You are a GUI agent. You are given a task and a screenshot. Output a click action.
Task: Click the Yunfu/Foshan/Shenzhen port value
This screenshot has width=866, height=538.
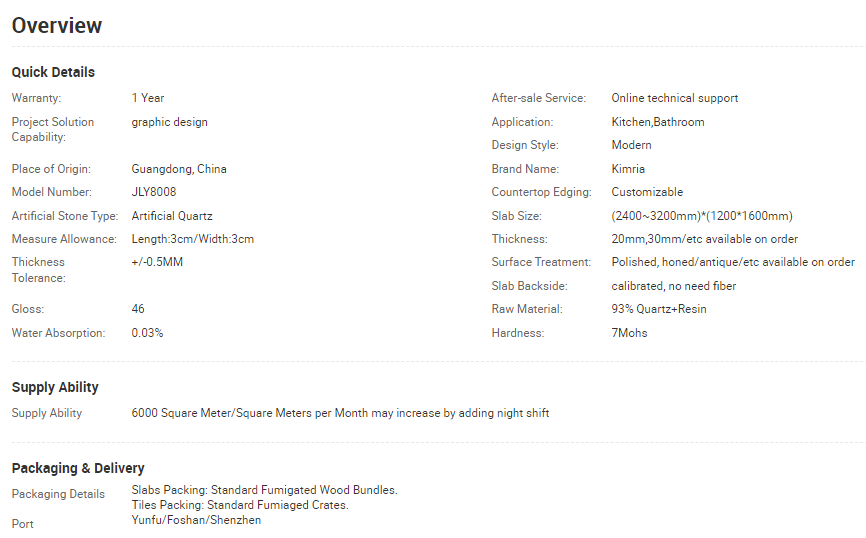click(x=196, y=520)
